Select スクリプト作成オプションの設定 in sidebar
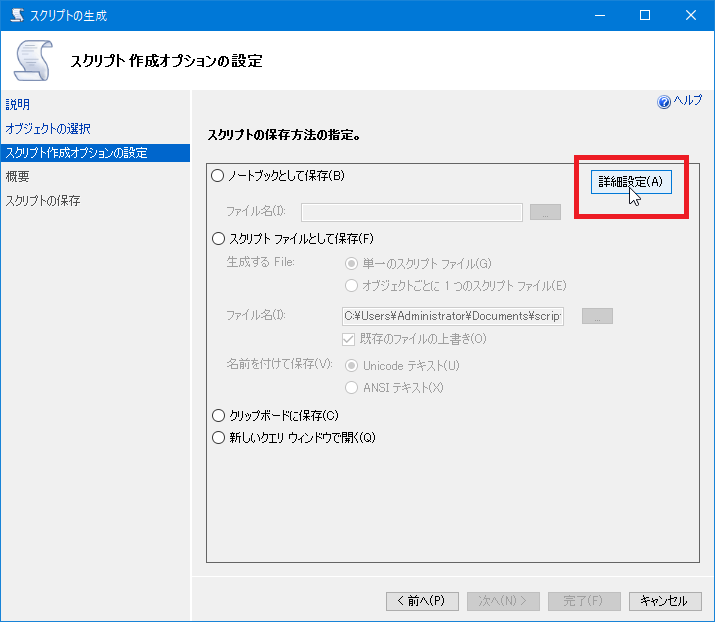Screen dimensions: 715x622 point(76,153)
